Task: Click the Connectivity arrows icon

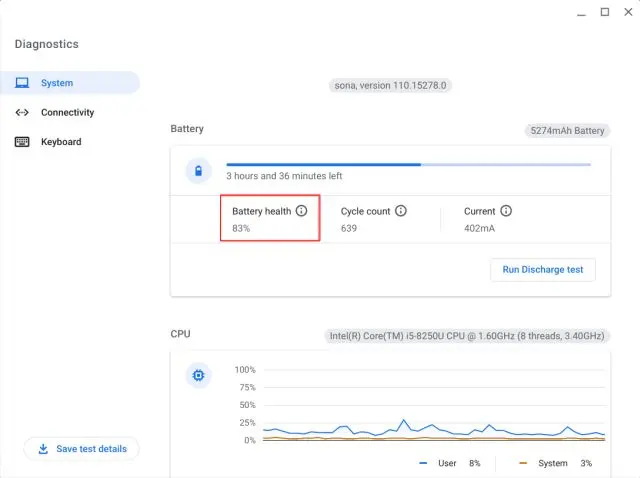Action: tap(22, 112)
